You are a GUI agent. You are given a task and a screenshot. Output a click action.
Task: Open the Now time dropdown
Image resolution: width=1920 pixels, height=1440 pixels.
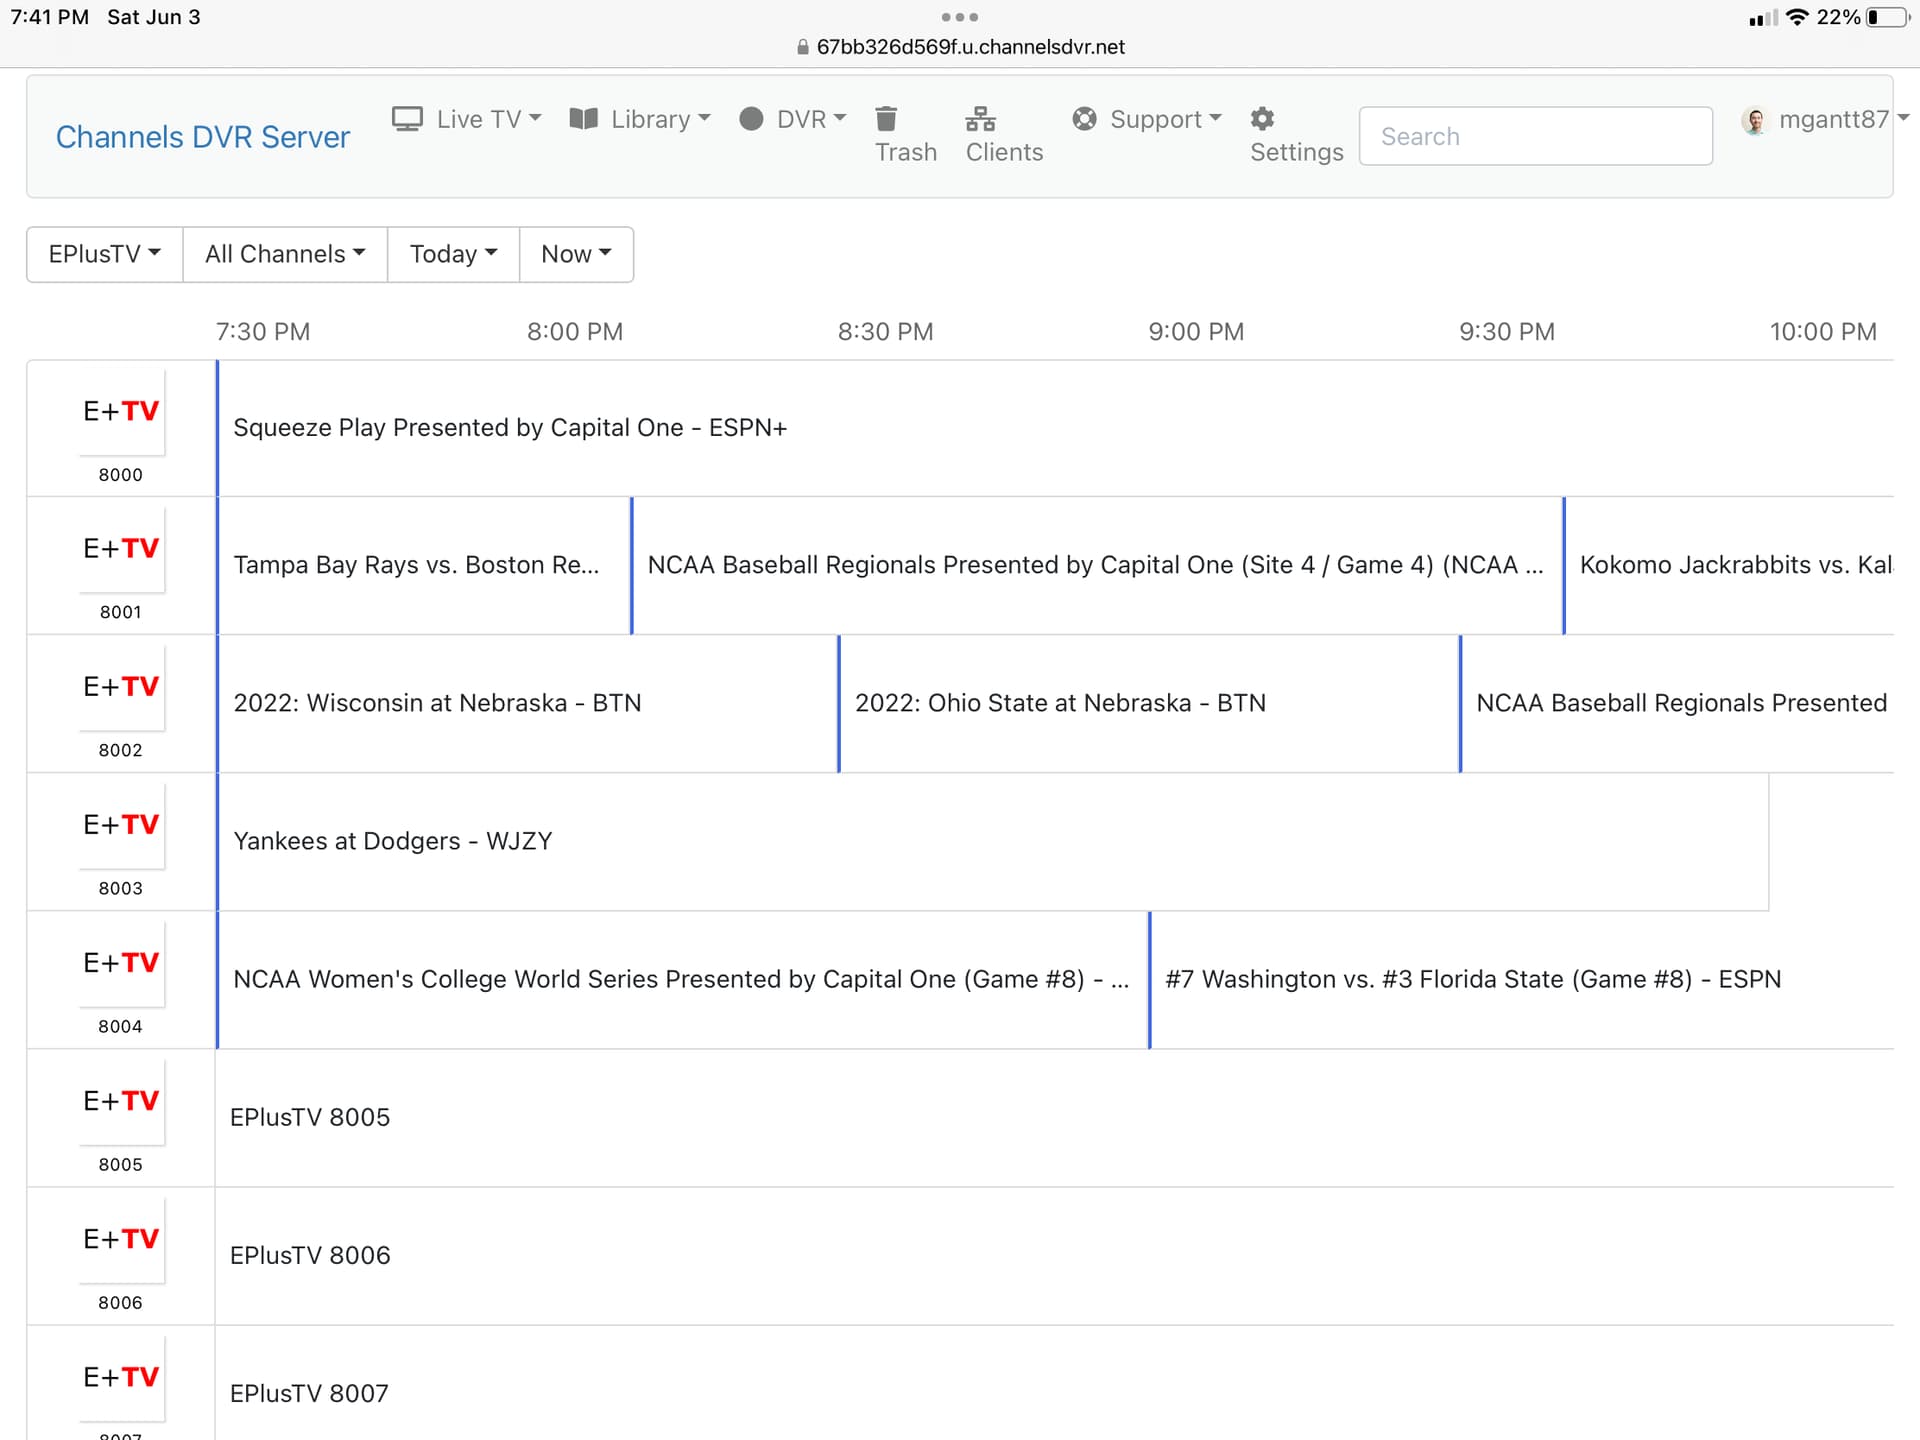(x=576, y=254)
